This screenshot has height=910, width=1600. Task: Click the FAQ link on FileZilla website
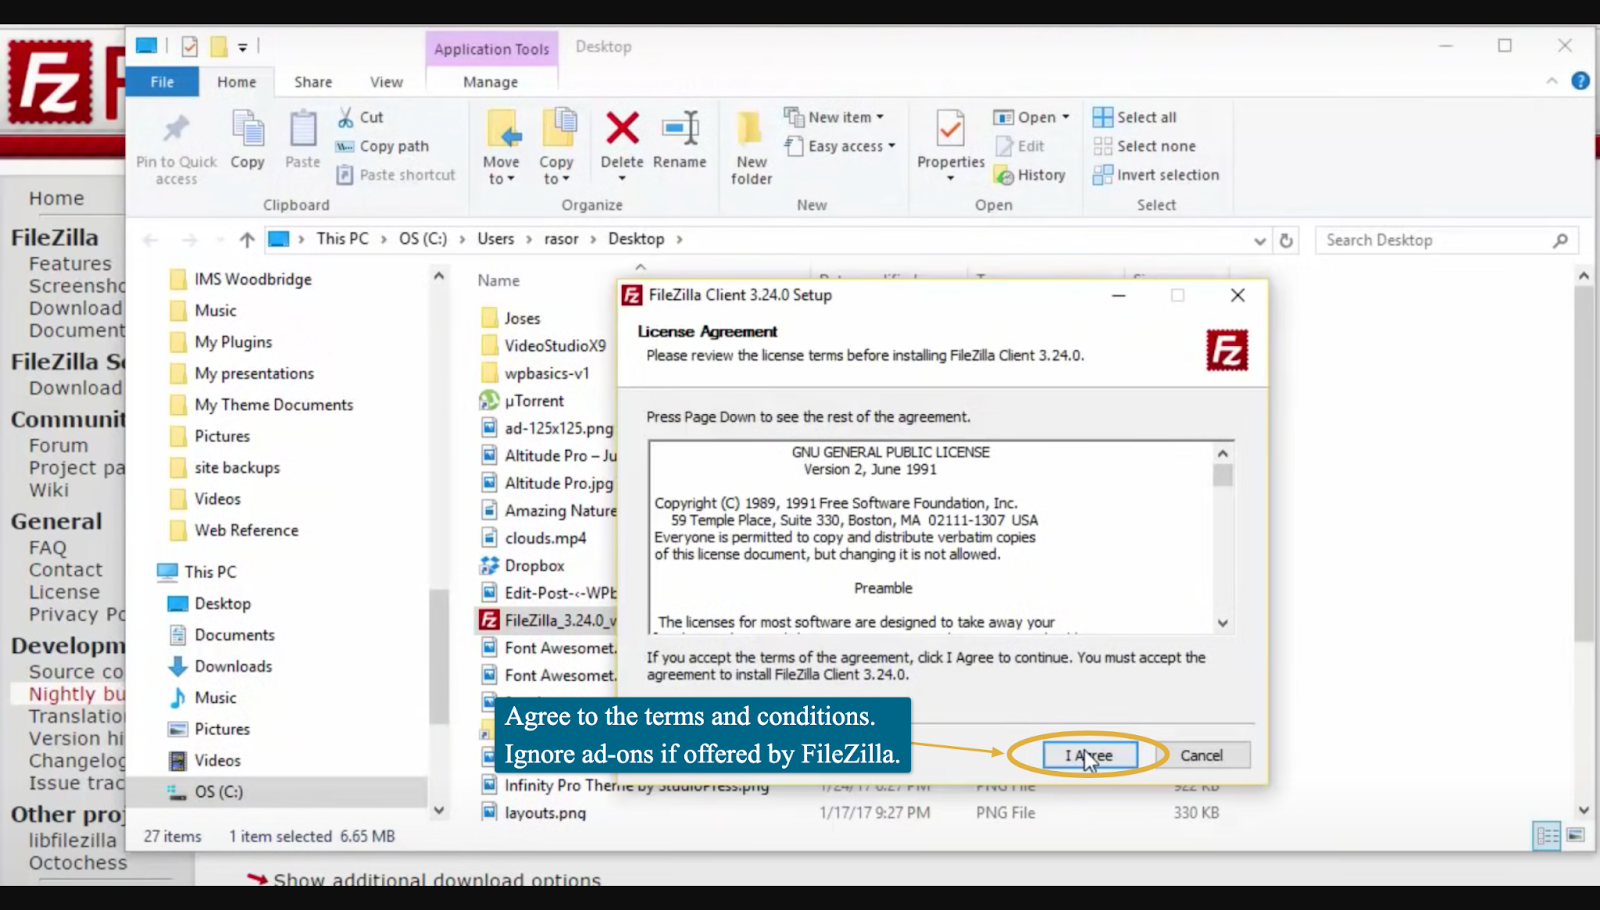(x=47, y=548)
